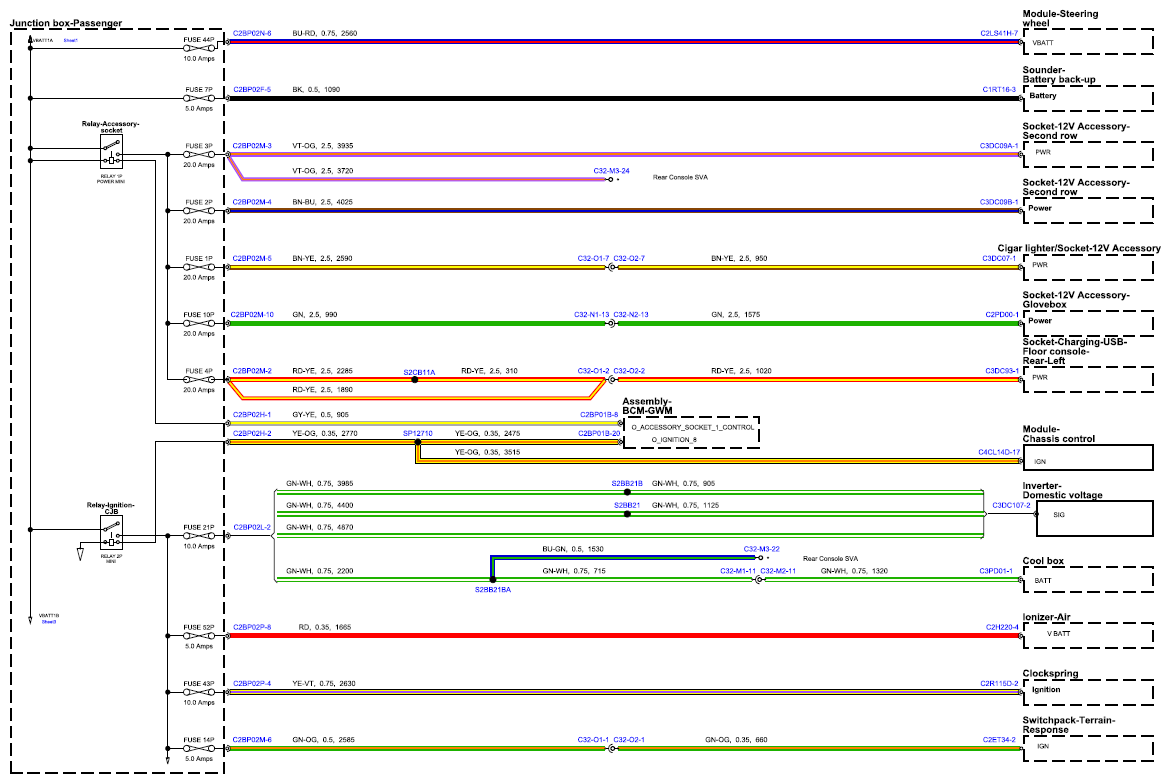The height and width of the screenshot is (783, 1170).
Task: Open splice link S2BB21BA
Action: (493, 590)
